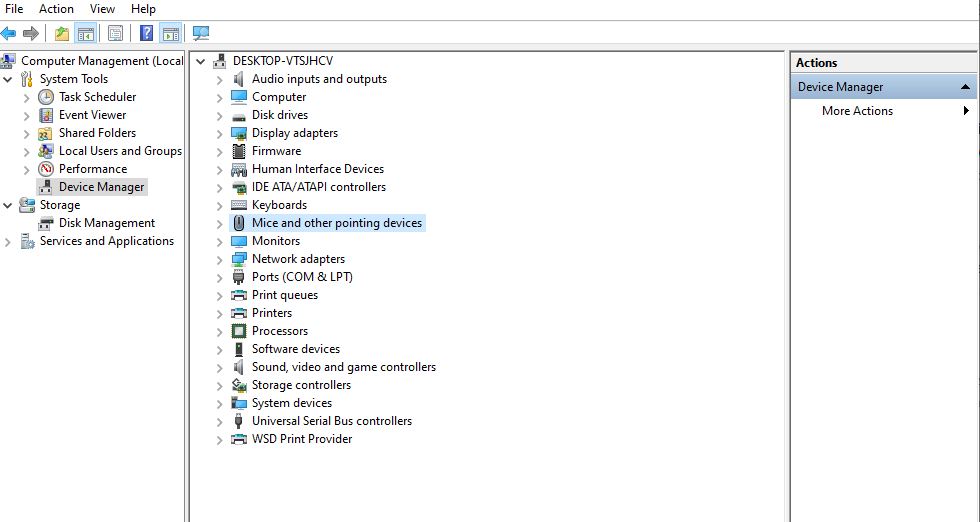This screenshot has width=980, height=522.
Task: Open the File menu
Action: pos(14,9)
